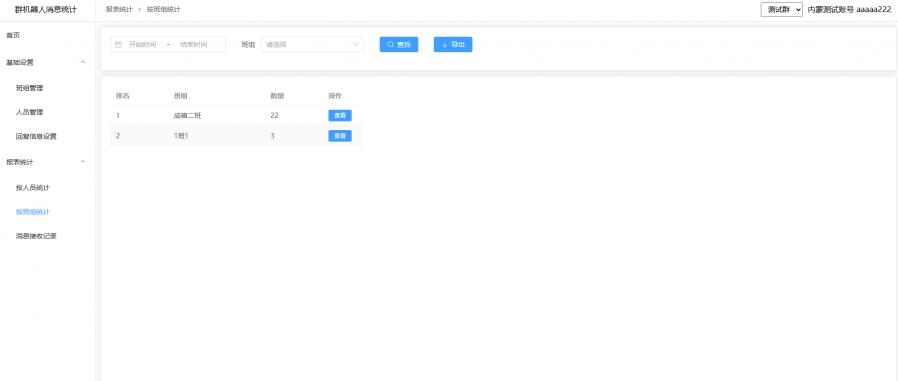Click the count cell showing 3
The image size is (898, 381).
273,136
